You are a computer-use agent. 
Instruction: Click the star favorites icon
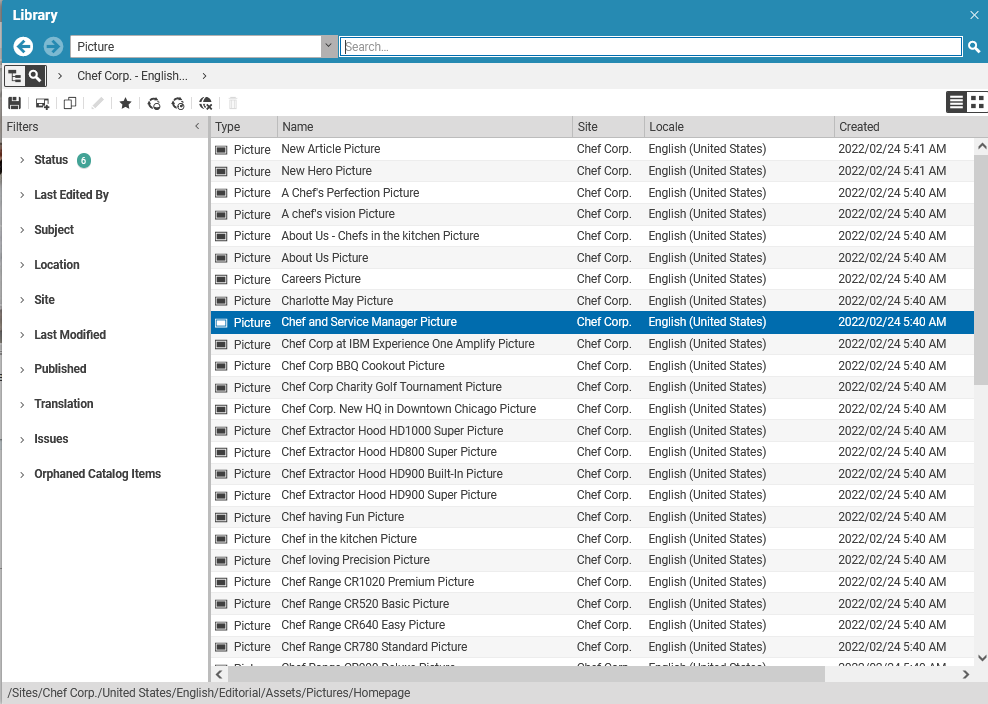click(x=125, y=103)
